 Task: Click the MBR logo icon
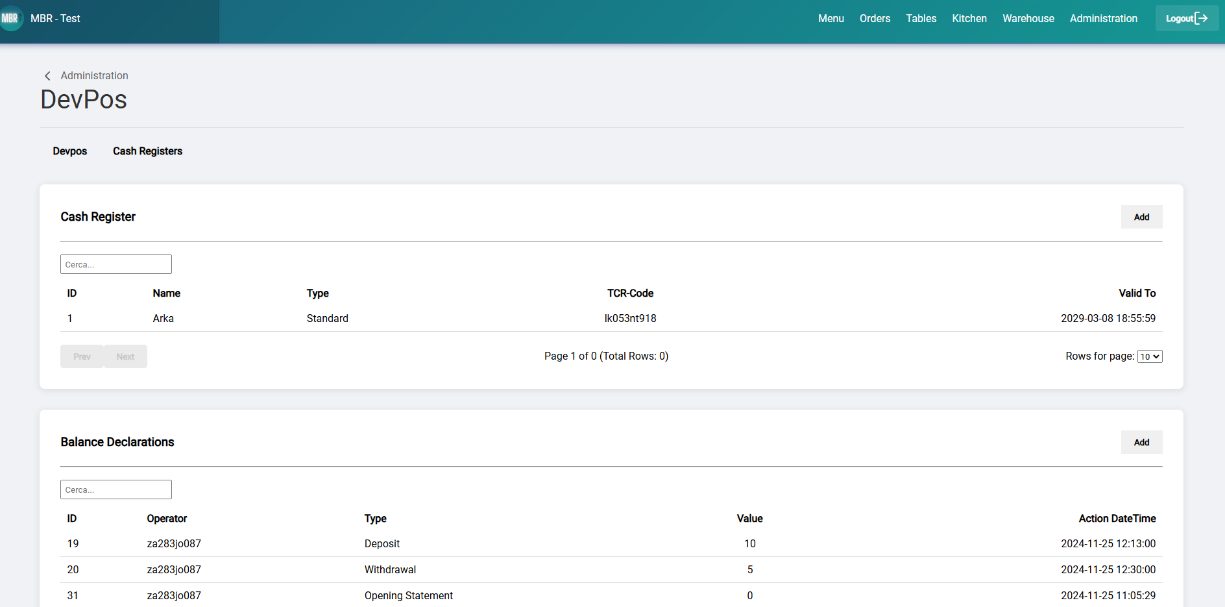pyautogui.click(x=10, y=18)
